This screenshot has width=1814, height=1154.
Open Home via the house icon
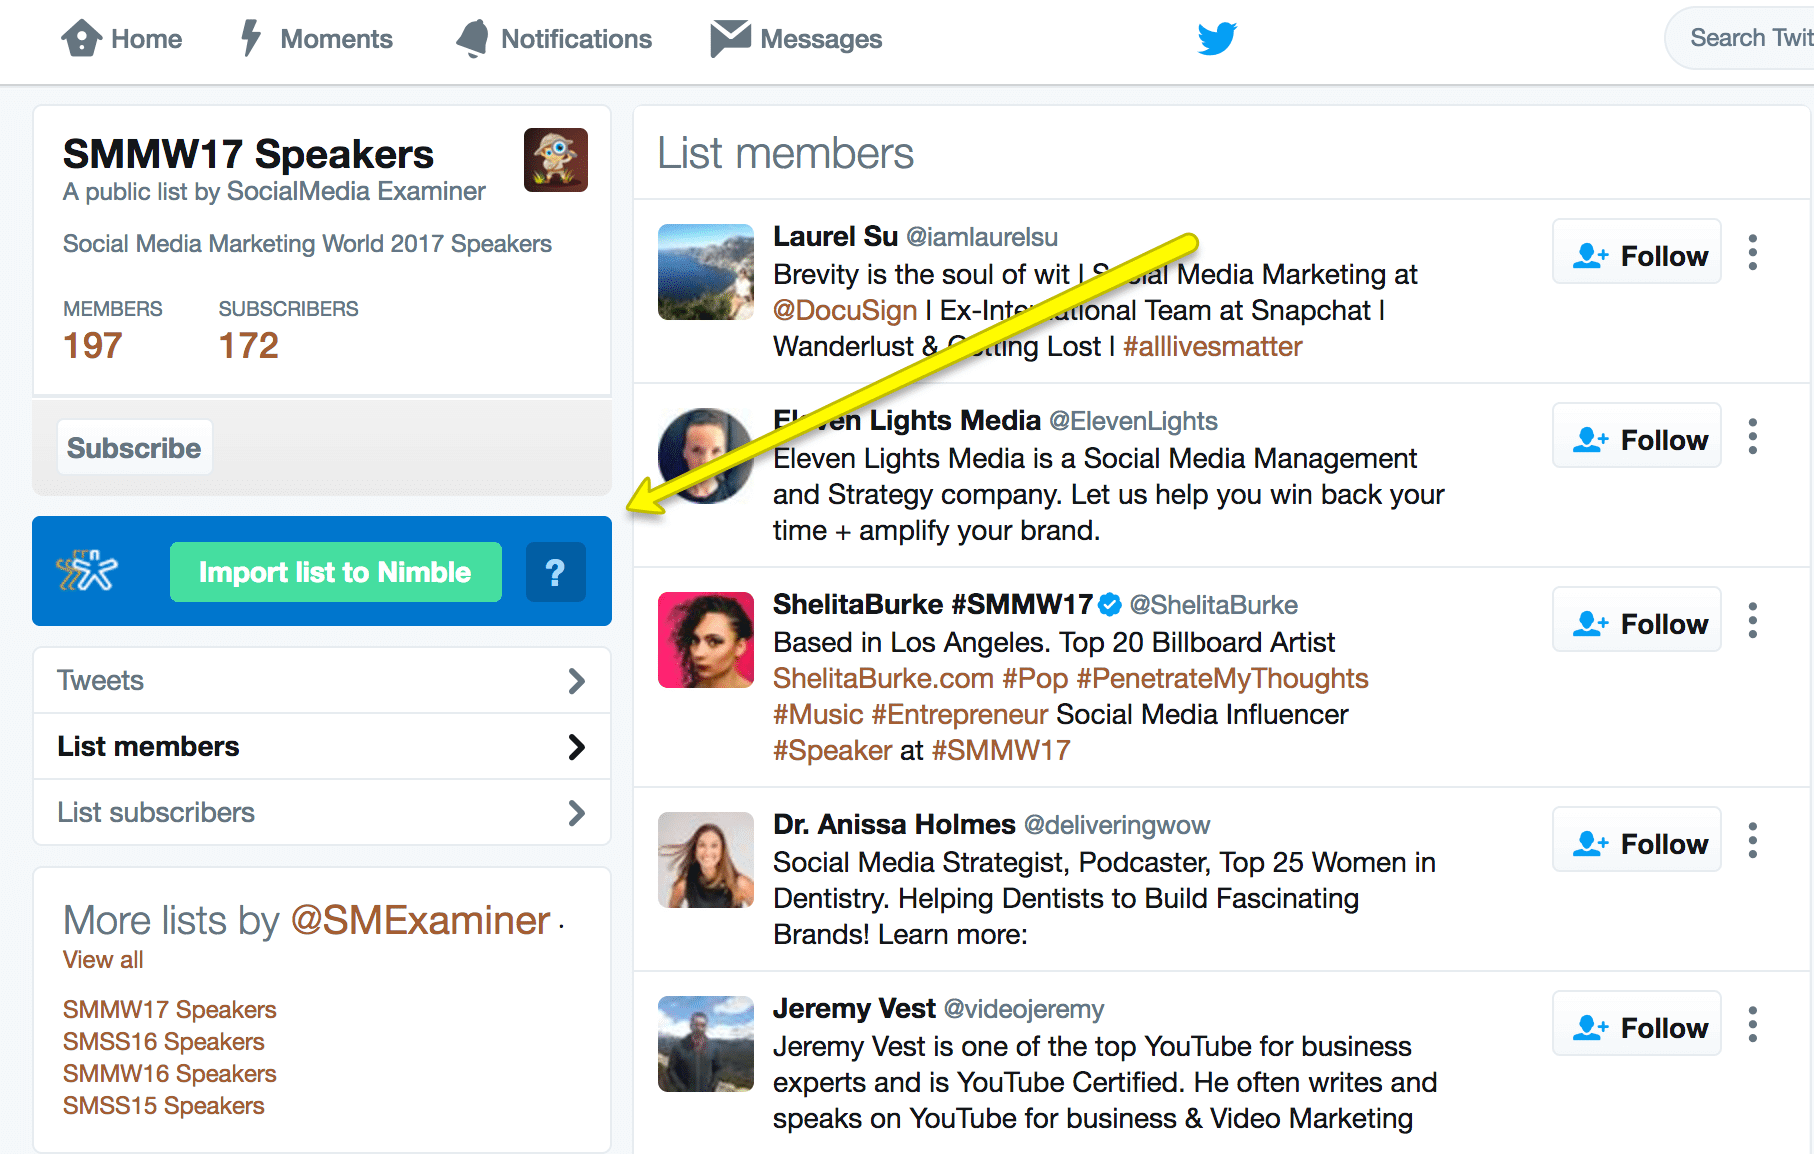[x=82, y=39]
